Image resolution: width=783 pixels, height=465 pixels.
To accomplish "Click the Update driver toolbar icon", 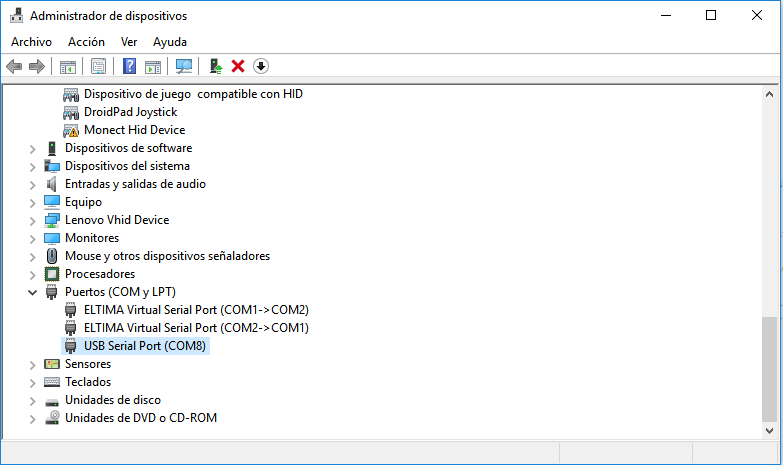I will pyautogui.click(x=215, y=66).
